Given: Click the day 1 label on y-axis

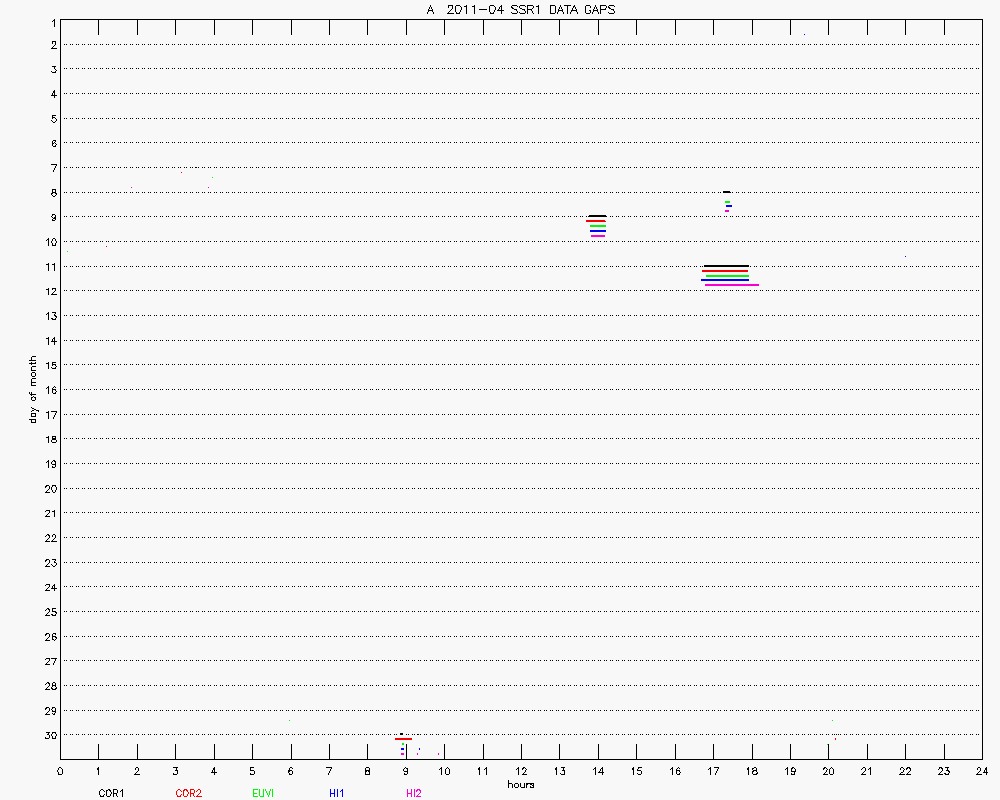Looking at the screenshot, I should [x=50, y=20].
